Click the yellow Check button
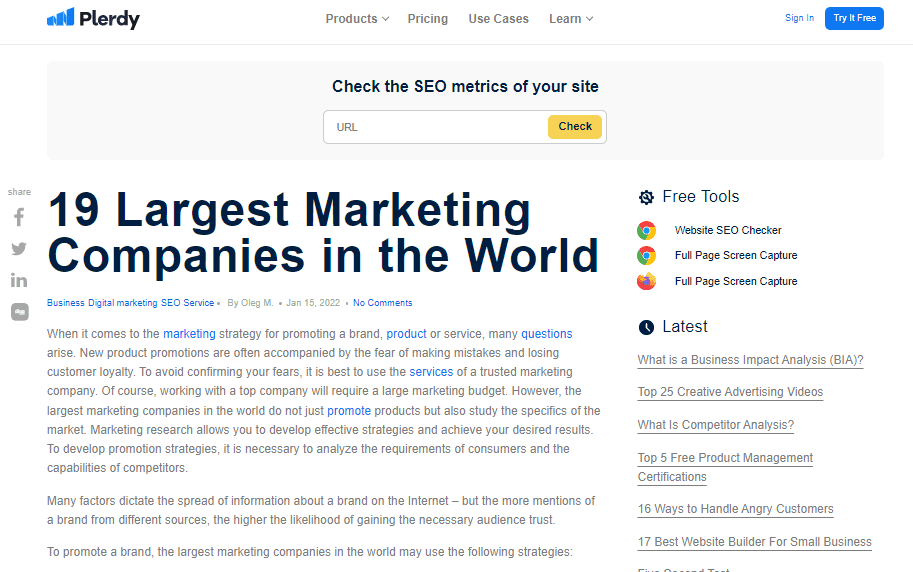Viewport: 913px width, 572px height. [x=575, y=126]
